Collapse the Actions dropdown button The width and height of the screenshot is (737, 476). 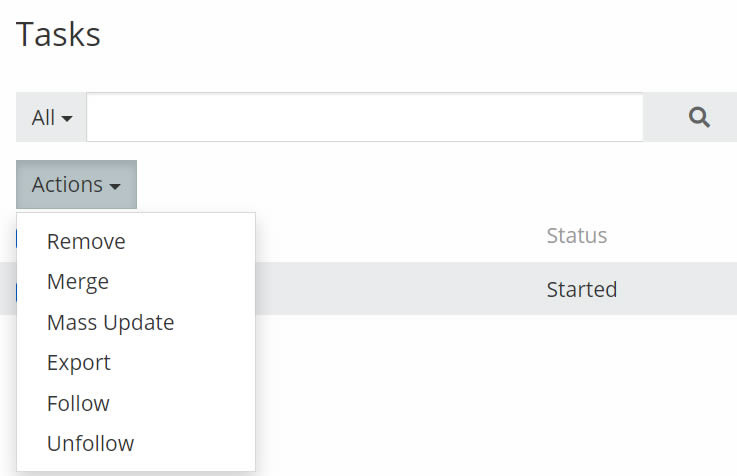click(x=76, y=185)
